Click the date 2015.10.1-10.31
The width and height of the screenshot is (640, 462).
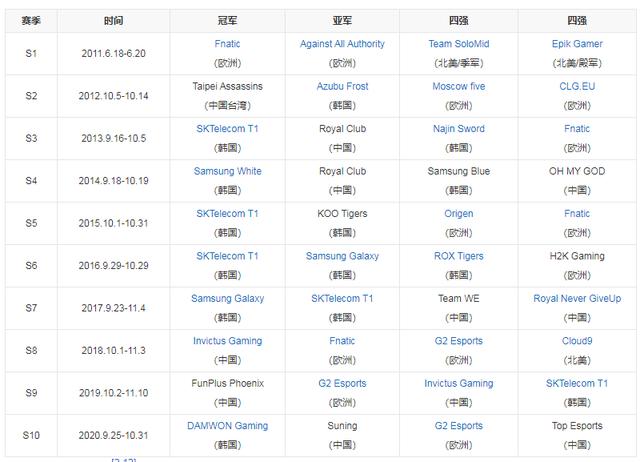click(113, 223)
